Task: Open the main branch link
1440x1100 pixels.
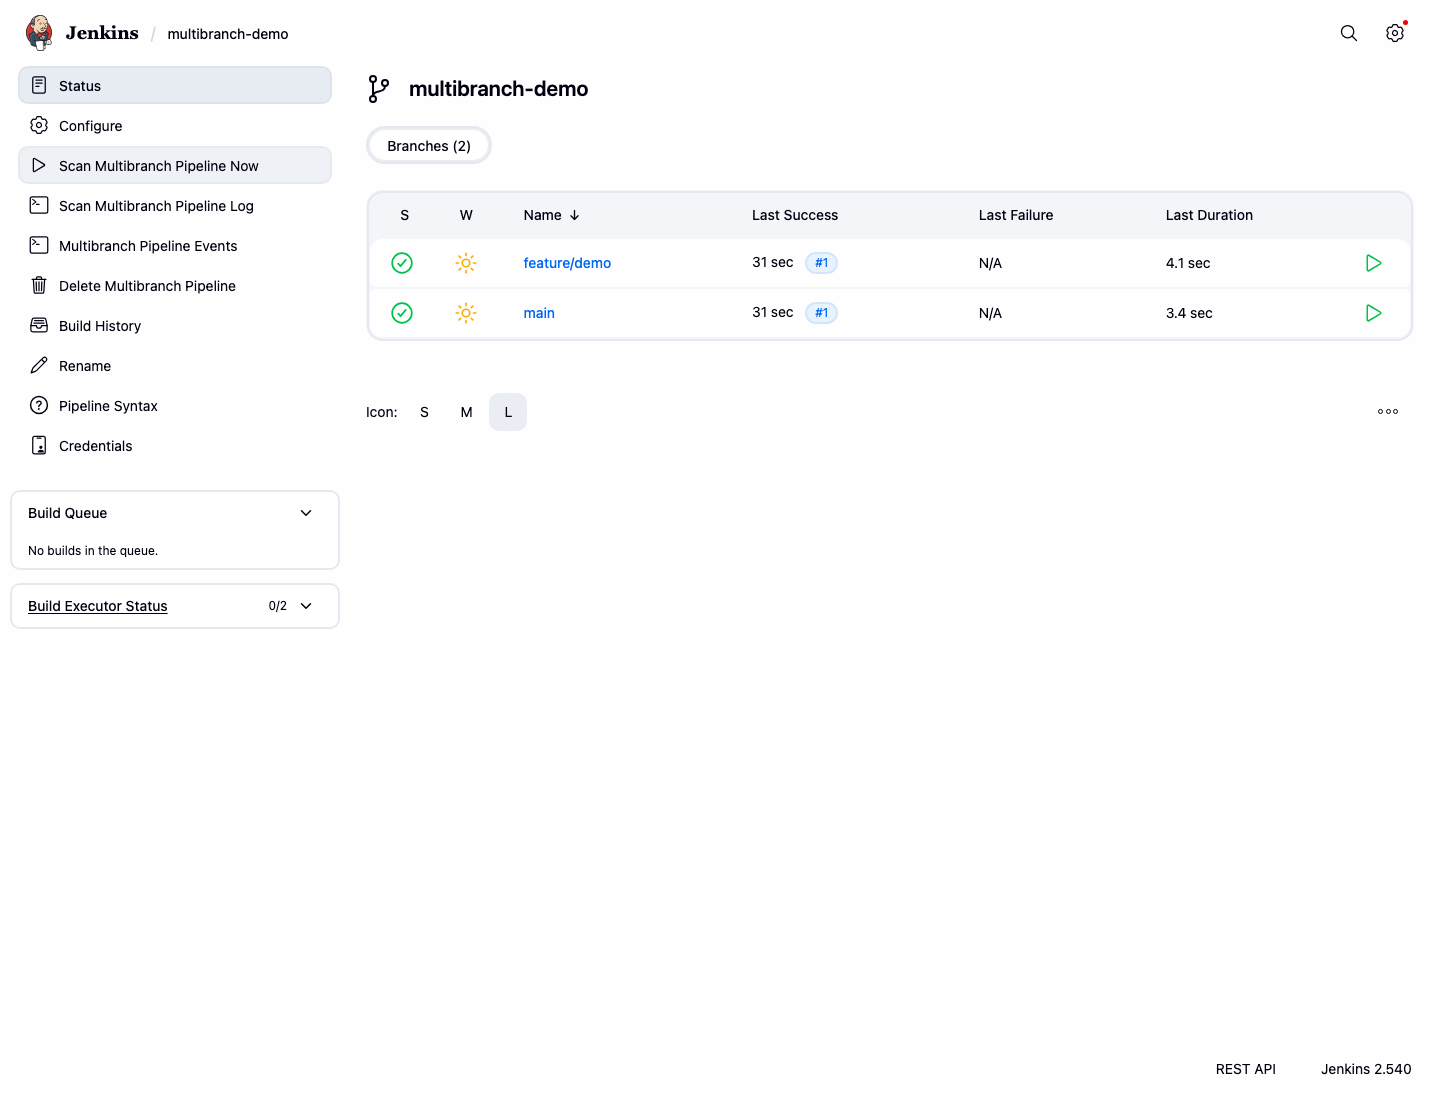Action: 539,313
